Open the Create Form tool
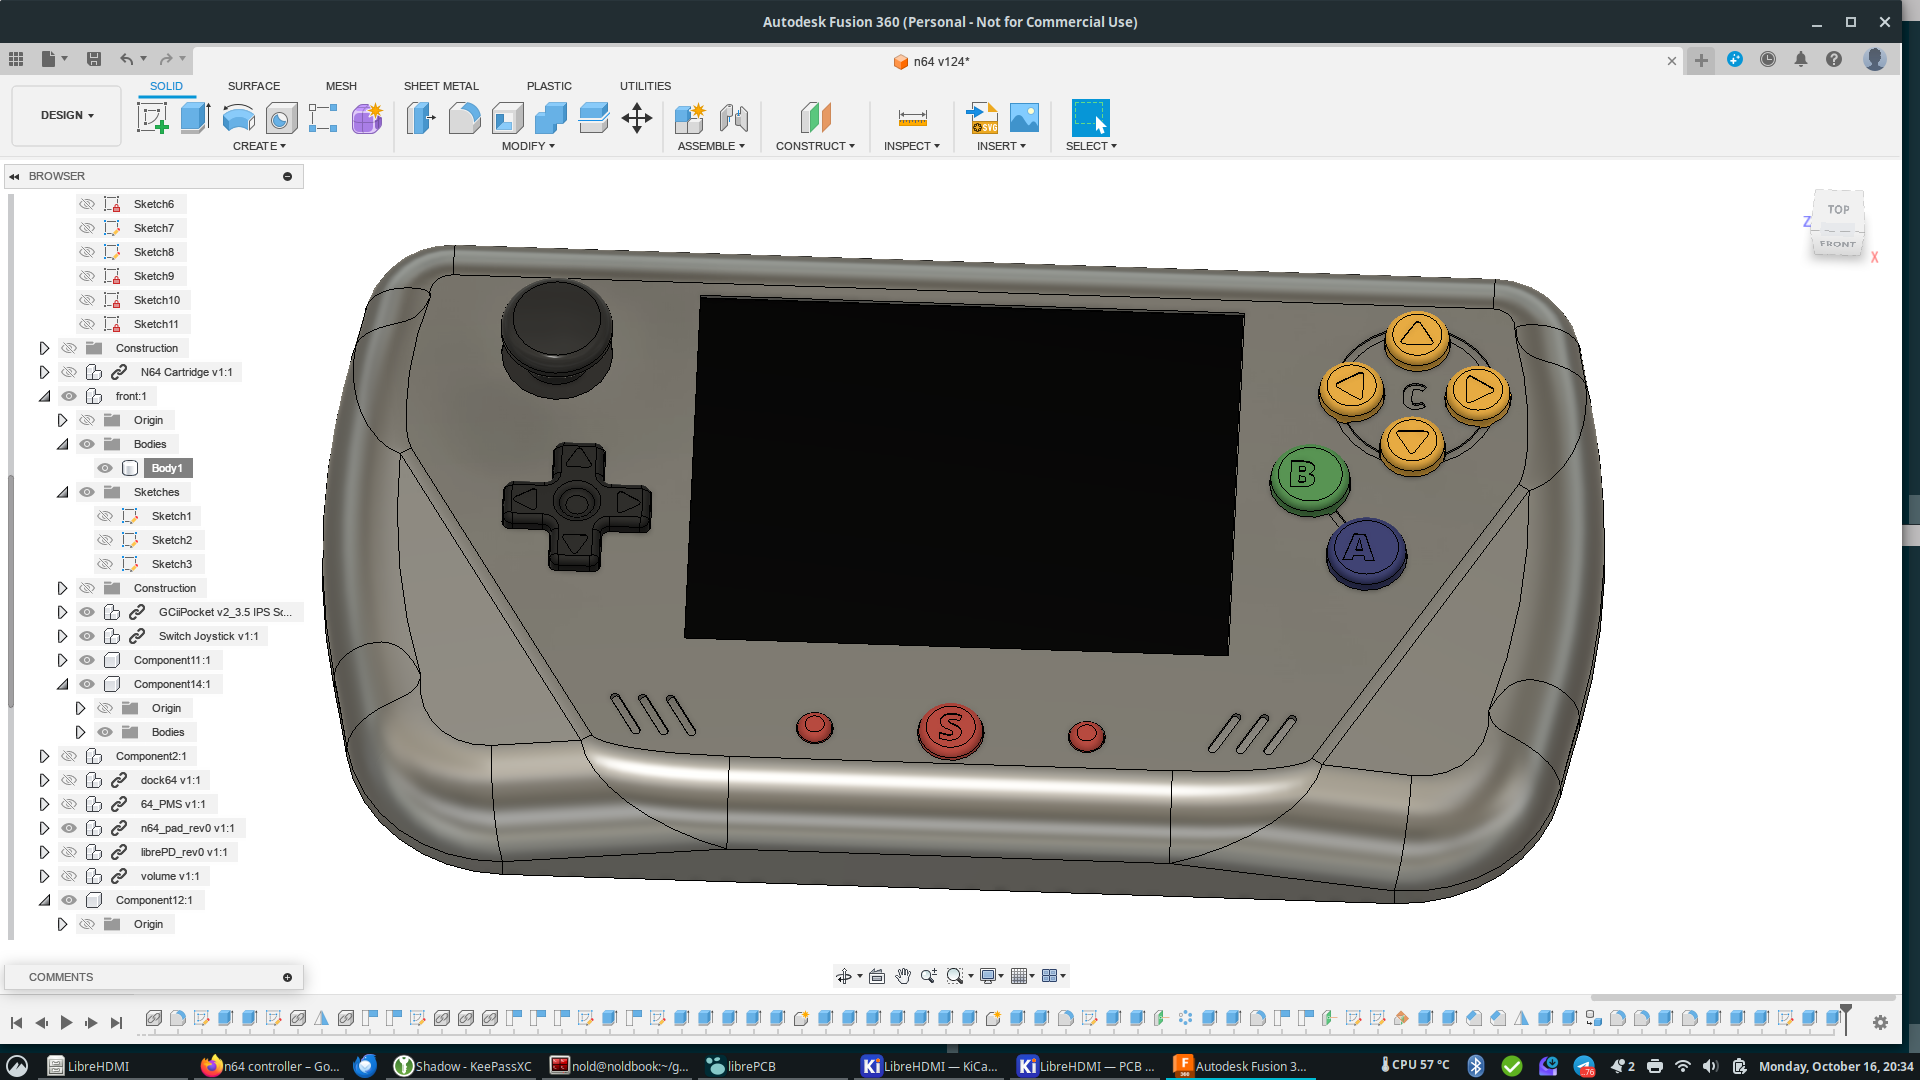This screenshot has width=1920, height=1080. [367, 118]
